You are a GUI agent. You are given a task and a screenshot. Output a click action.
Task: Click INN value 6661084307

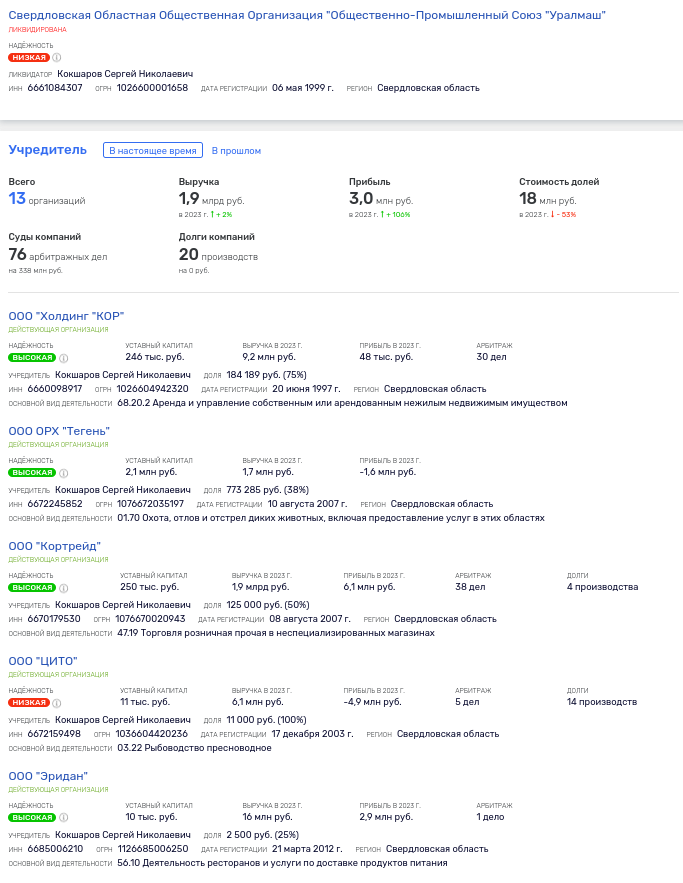[x=55, y=88]
